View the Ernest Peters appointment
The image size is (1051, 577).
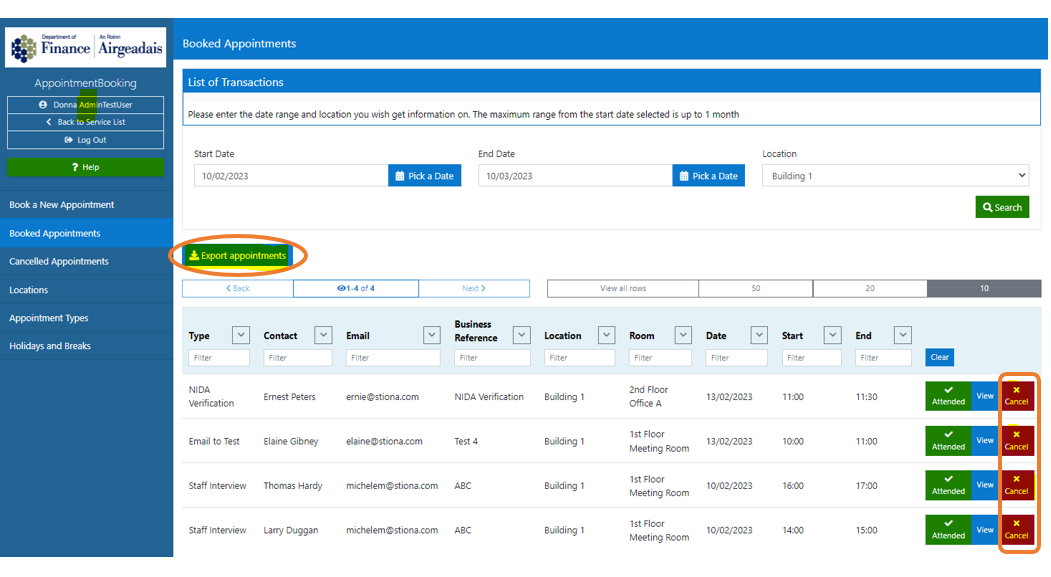pyautogui.click(x=985, y=396)
